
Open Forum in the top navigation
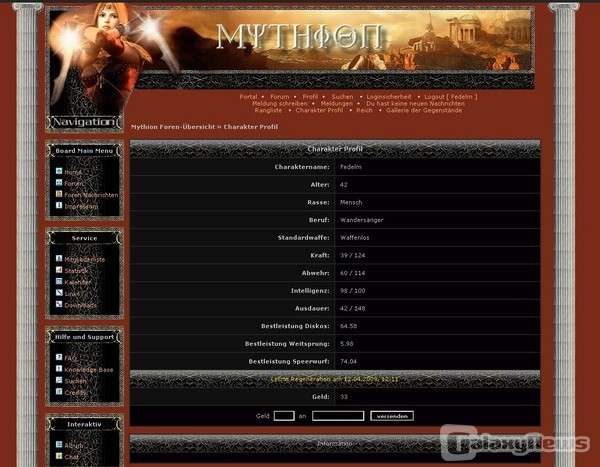[x=280, y=97]
